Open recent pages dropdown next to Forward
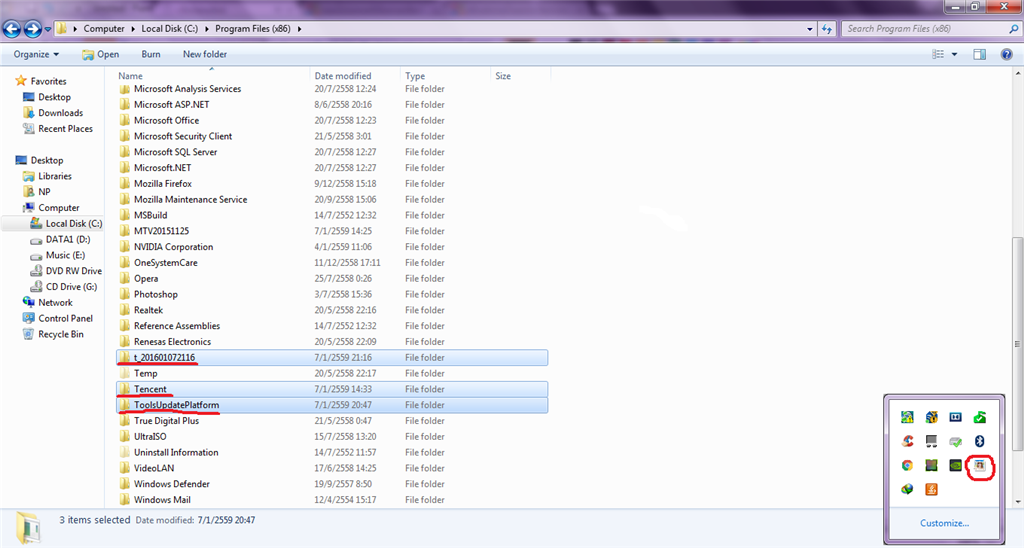This screenshot has width=1024, height=548. point(48,29)
